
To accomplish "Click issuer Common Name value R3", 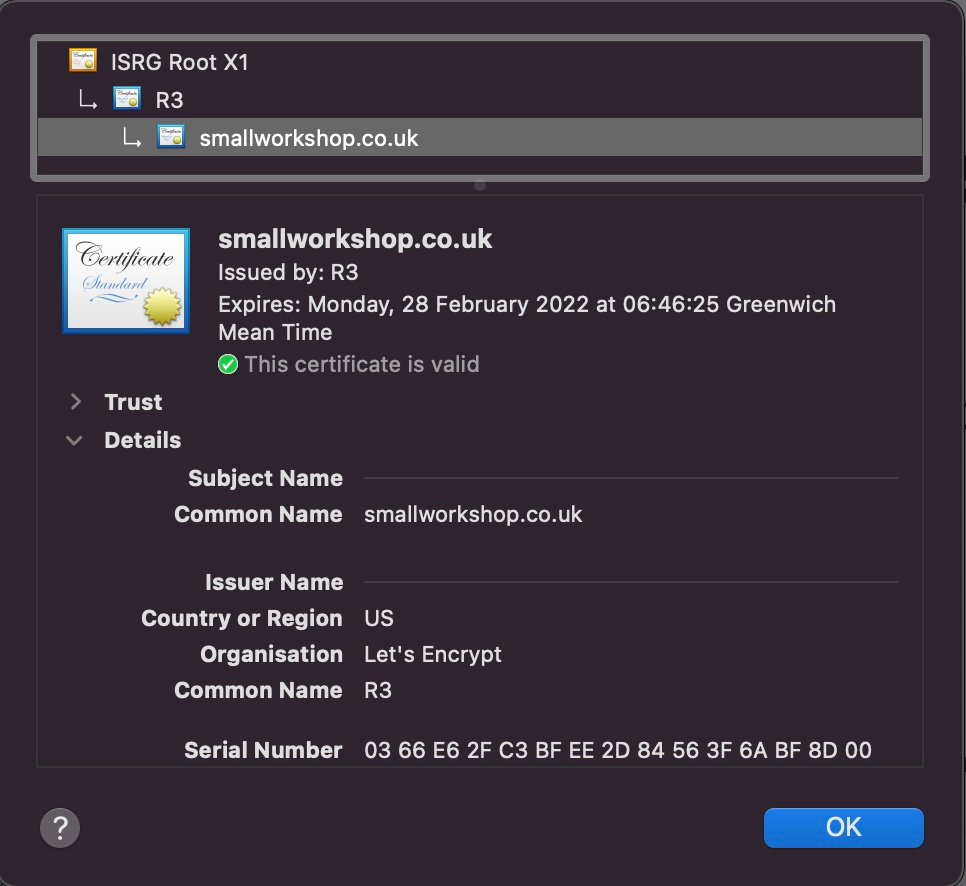I will coord(378,690).
